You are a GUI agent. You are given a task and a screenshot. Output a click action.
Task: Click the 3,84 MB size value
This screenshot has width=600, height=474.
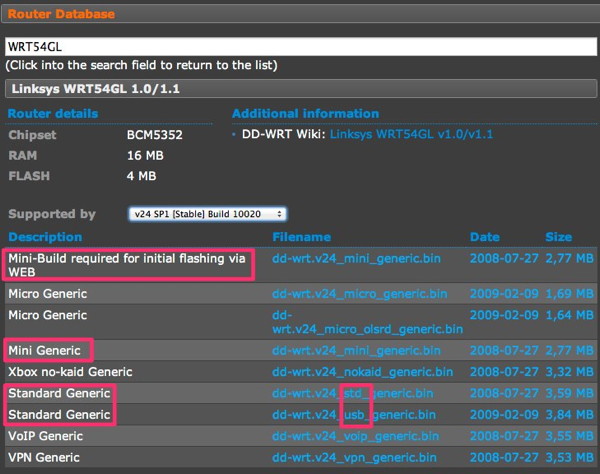(569, 415)
